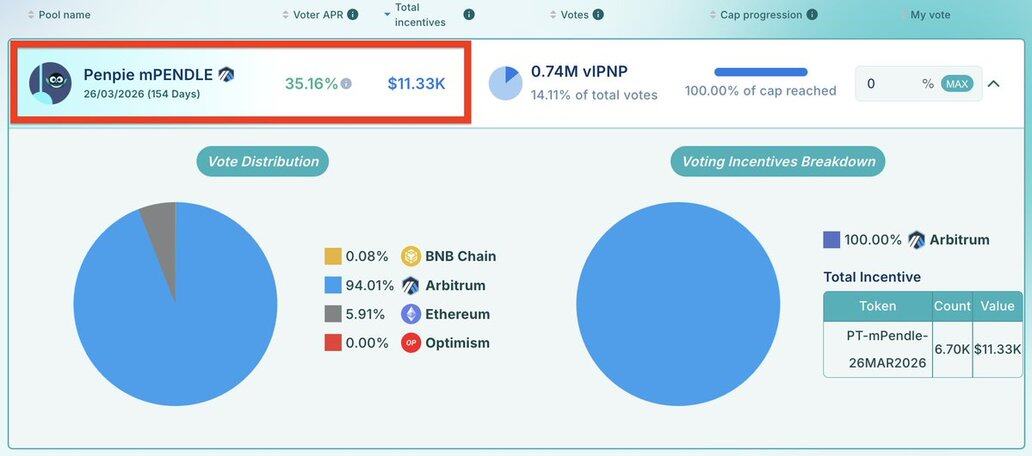Click the Optimism legend icon
1032x456 pixels.
coord(411,343)
